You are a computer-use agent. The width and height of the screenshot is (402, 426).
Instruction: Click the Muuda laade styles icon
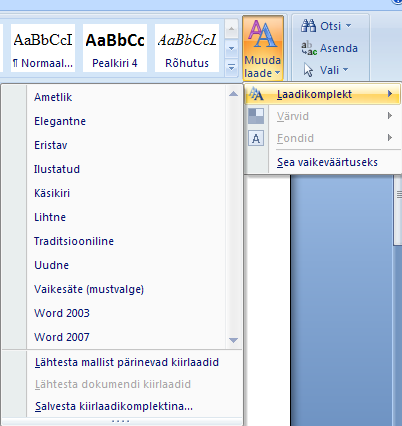[263, 34]
